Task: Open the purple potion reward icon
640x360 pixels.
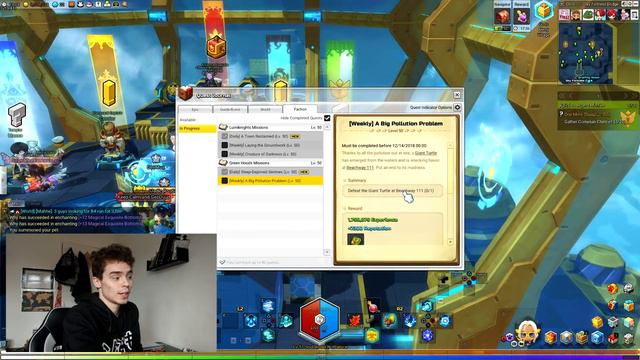Action: click(521, 17)
